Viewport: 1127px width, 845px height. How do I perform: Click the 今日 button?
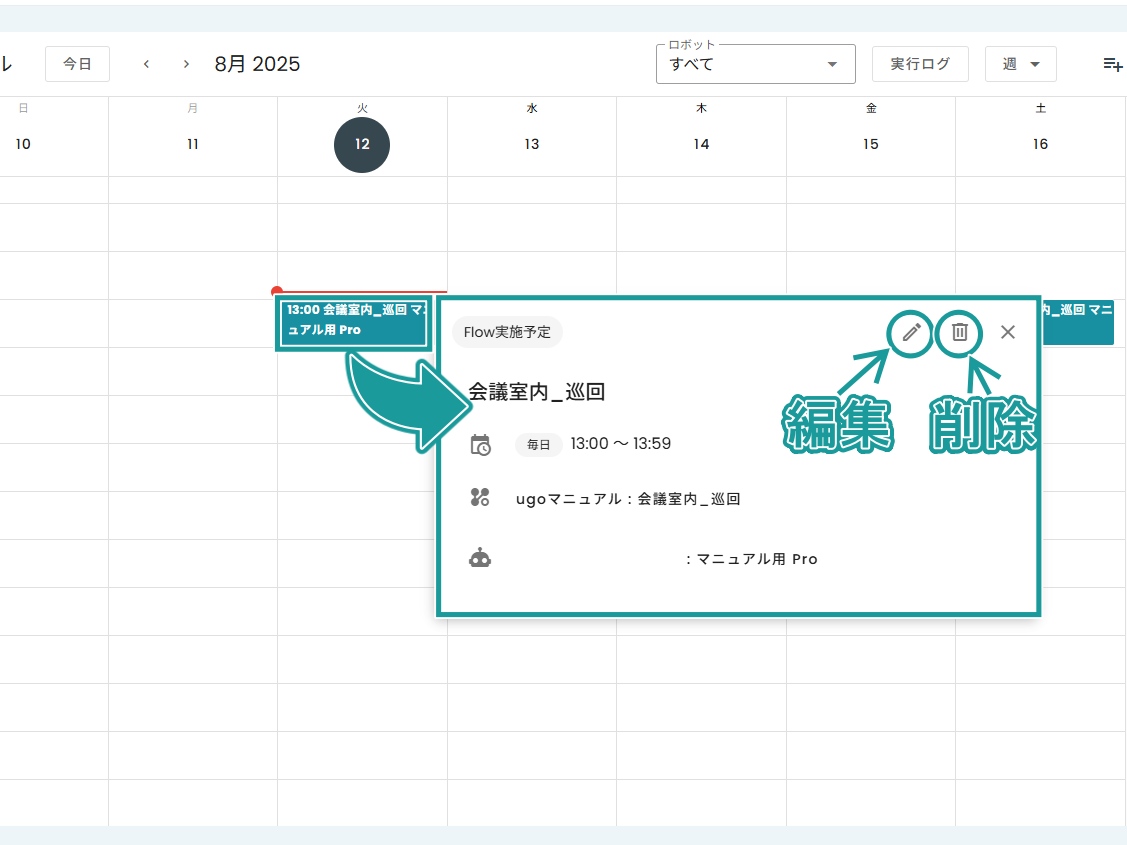[77, 64]
